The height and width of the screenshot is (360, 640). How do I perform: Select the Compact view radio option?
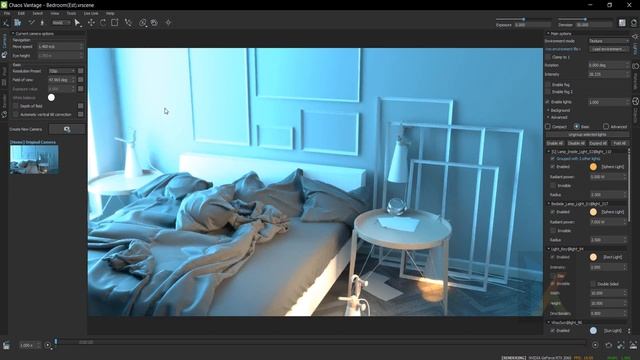(x=548, y=127)
